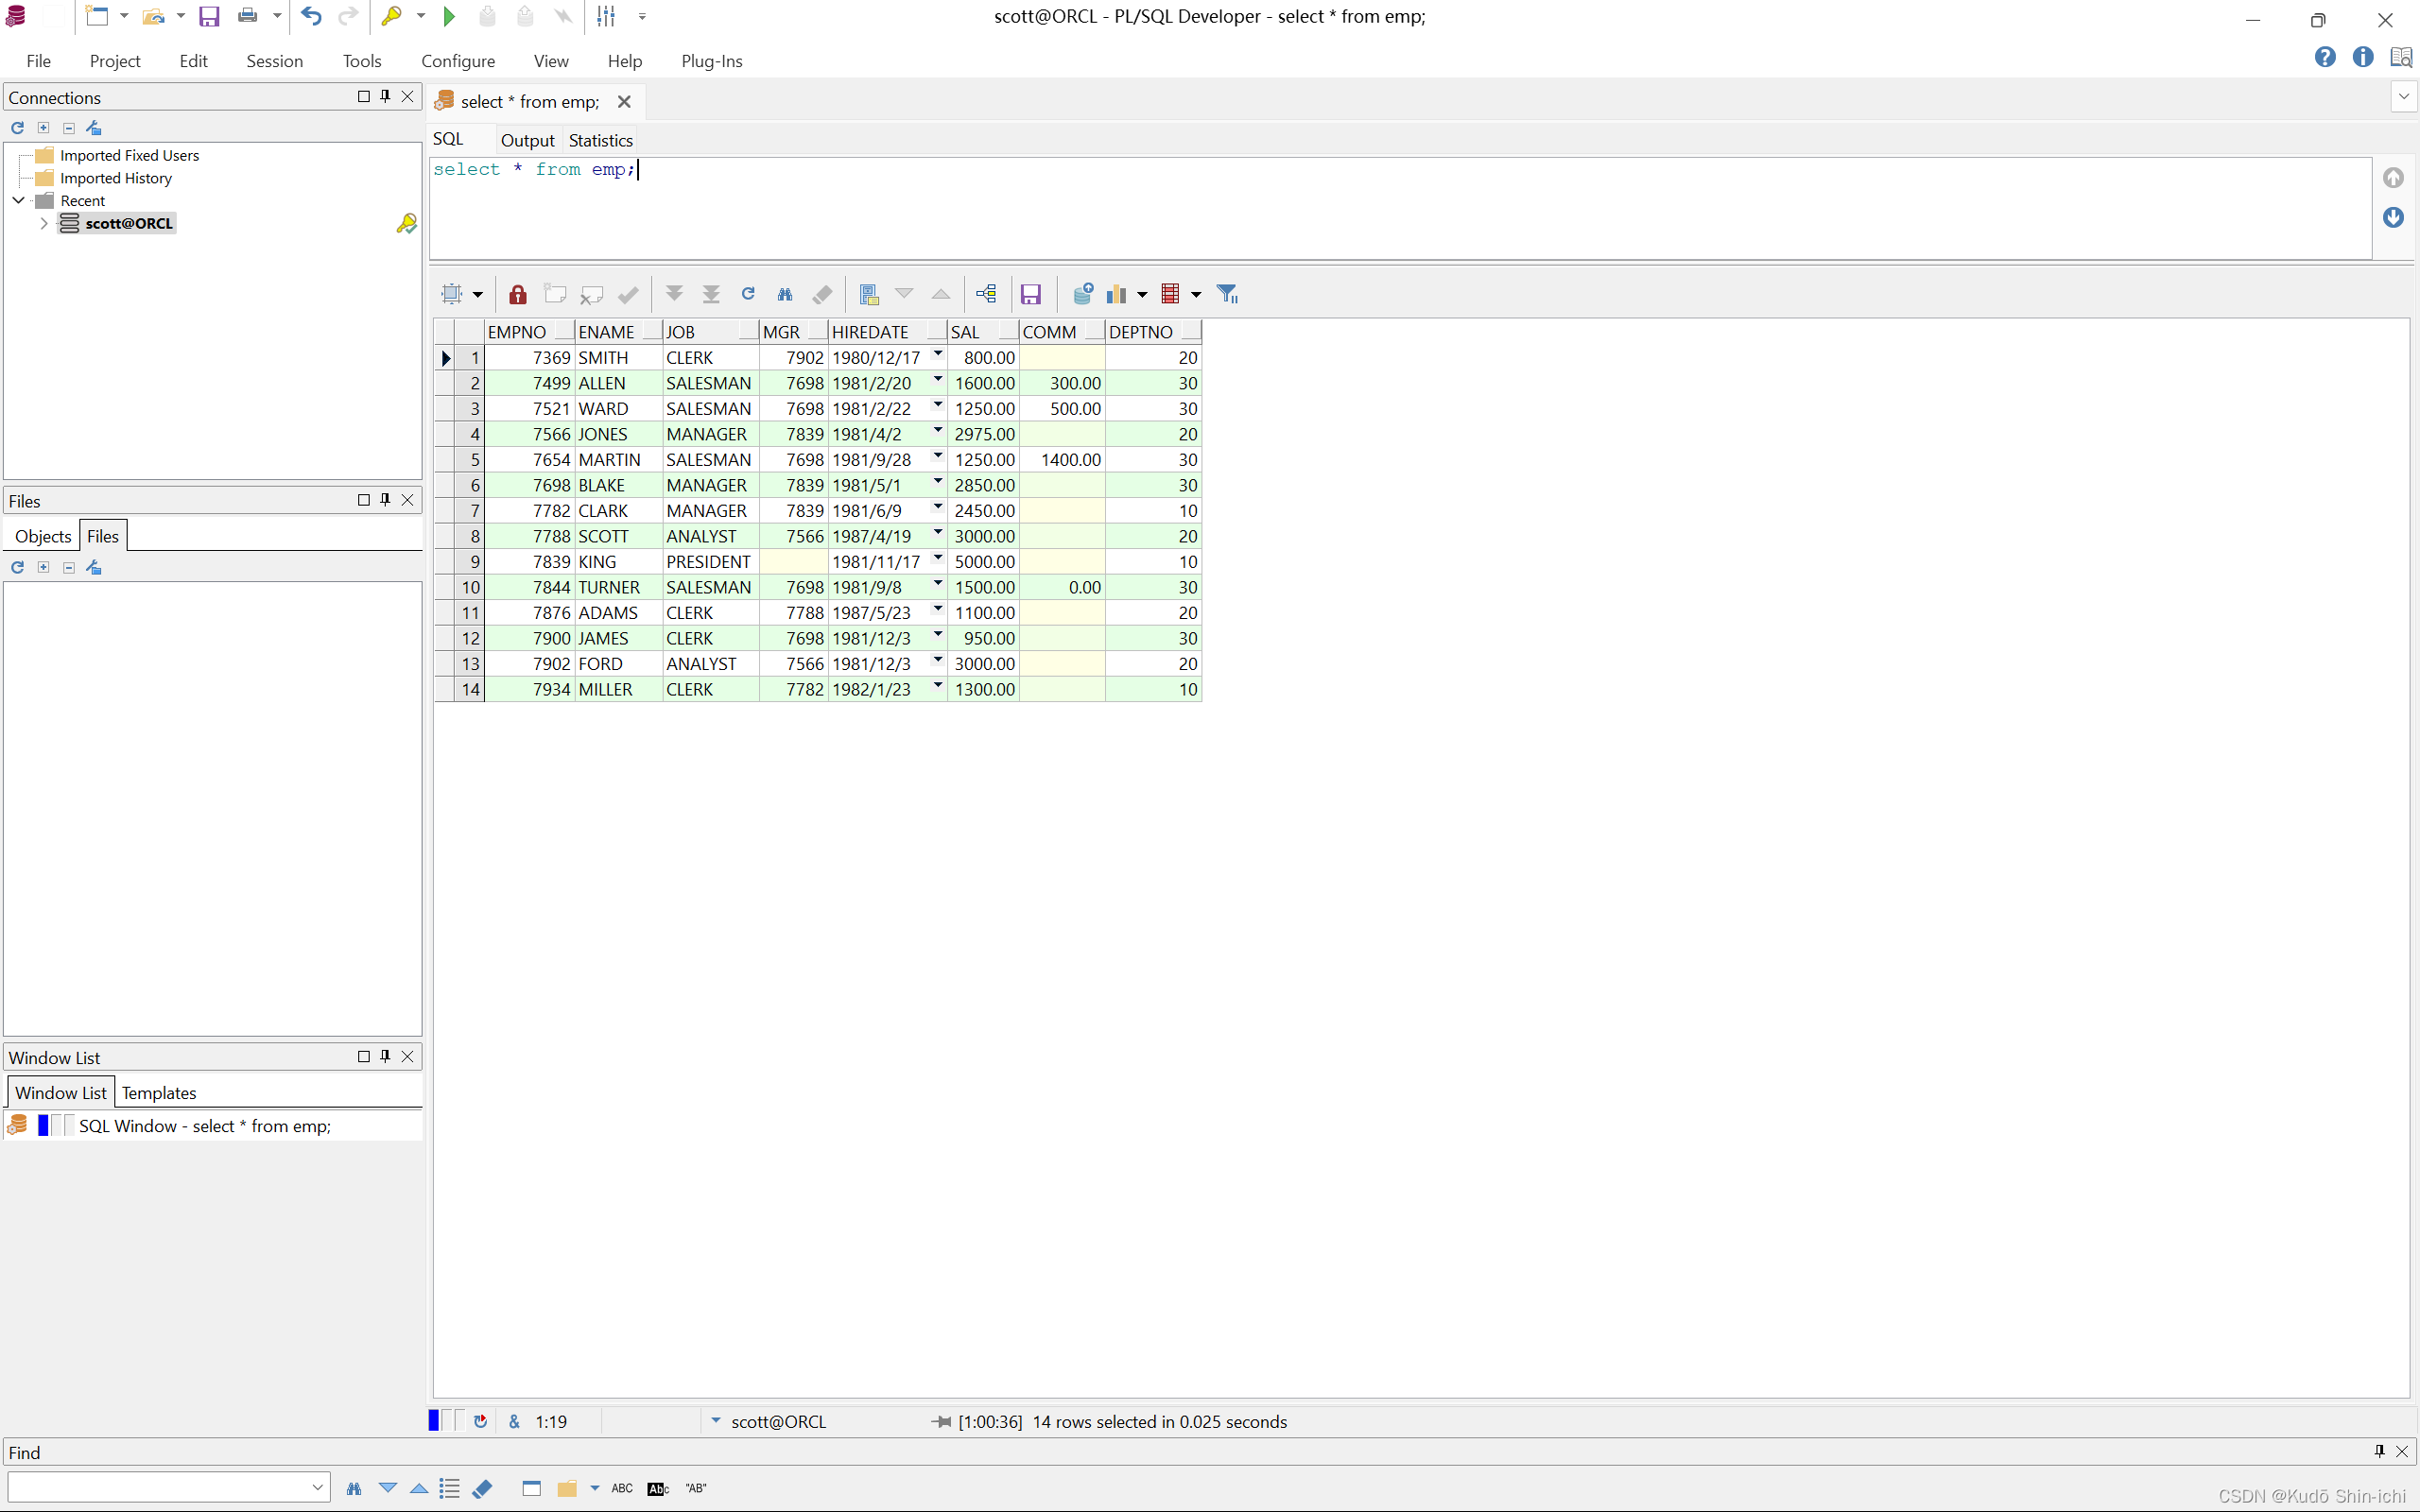Pin the Find panel

(x=2379, y=1452)
